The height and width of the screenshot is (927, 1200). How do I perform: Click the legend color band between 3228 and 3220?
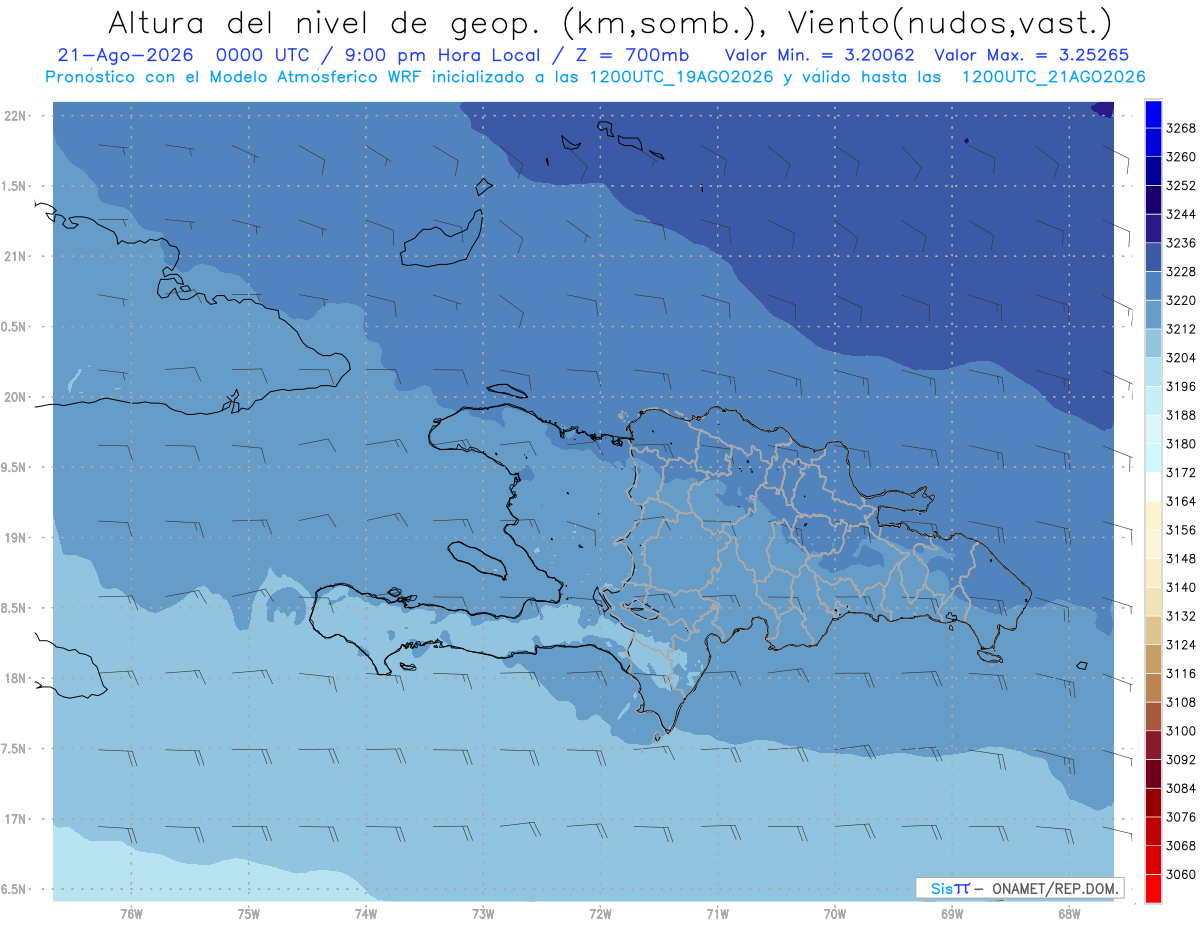point(1153,286)
